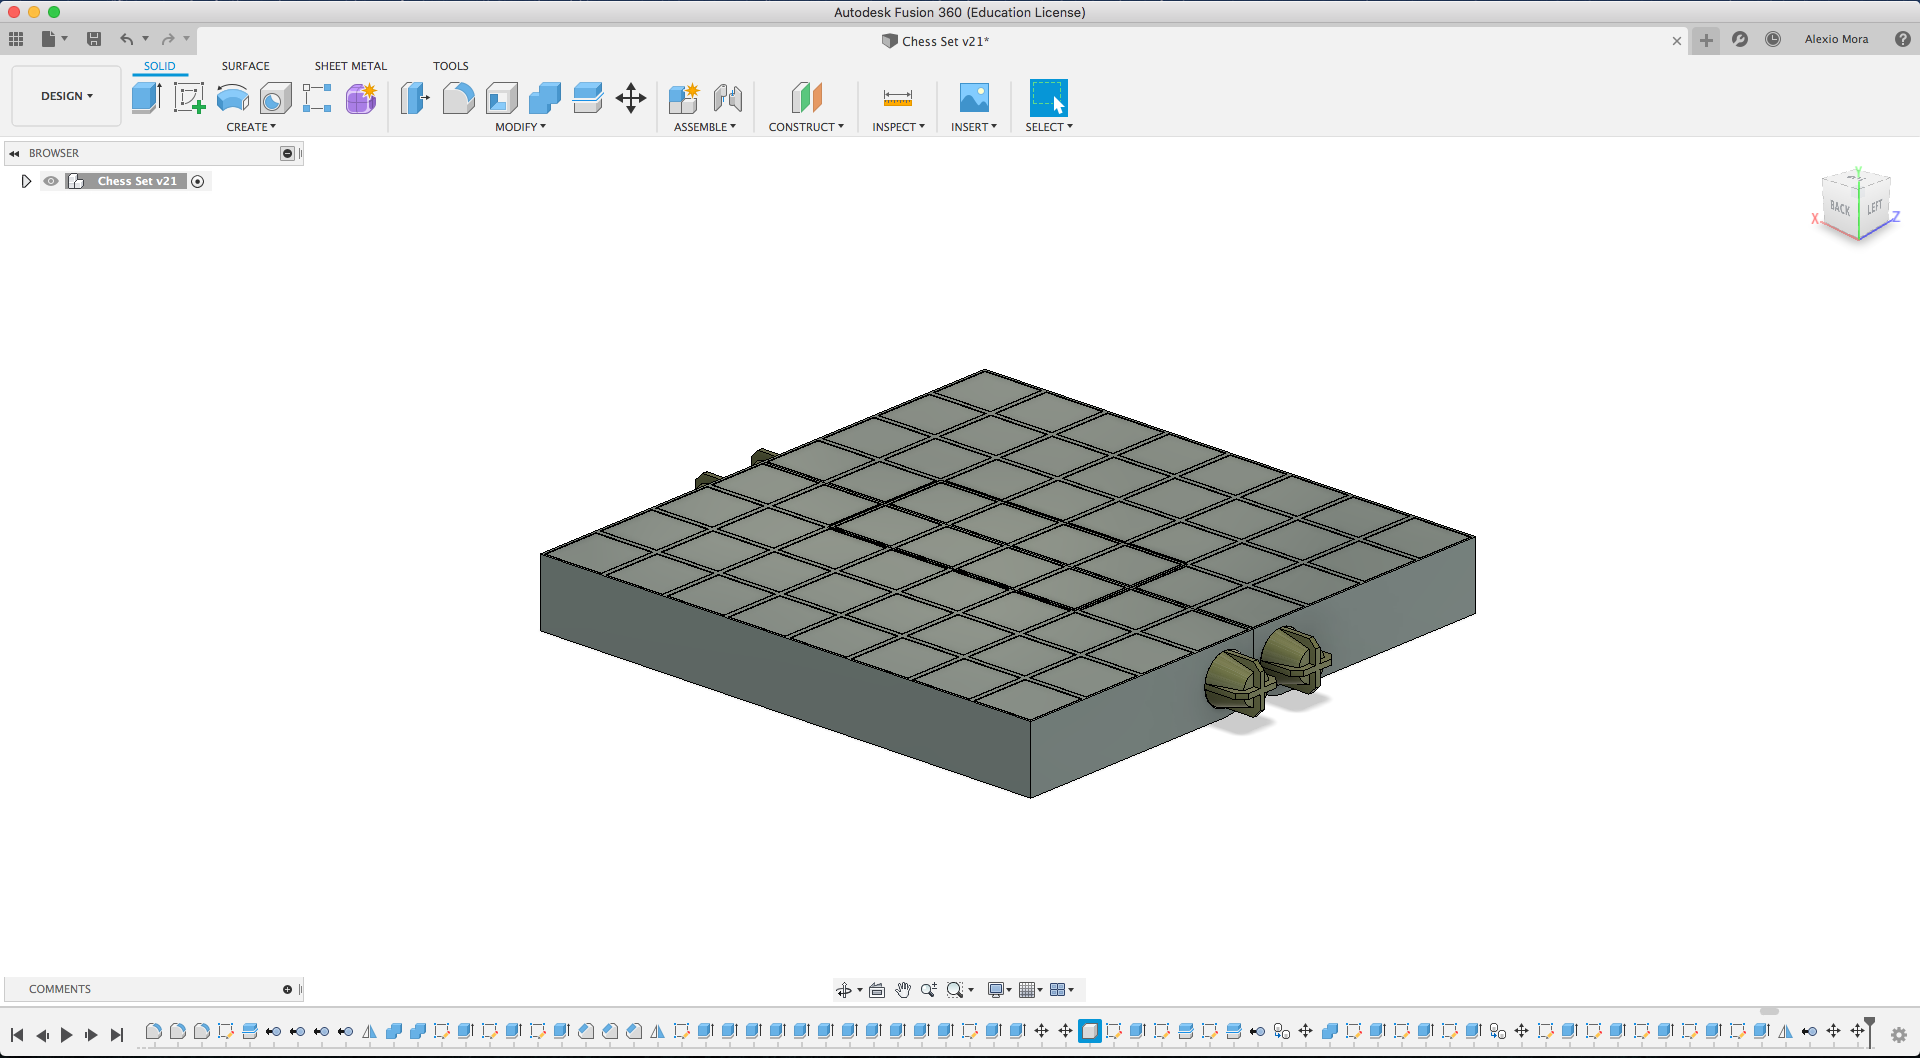The width and height of the screenshot is (1920, 1058).
Task: Open the File menu dropdown
Action: pyautogui.click(x=54, y=39)
